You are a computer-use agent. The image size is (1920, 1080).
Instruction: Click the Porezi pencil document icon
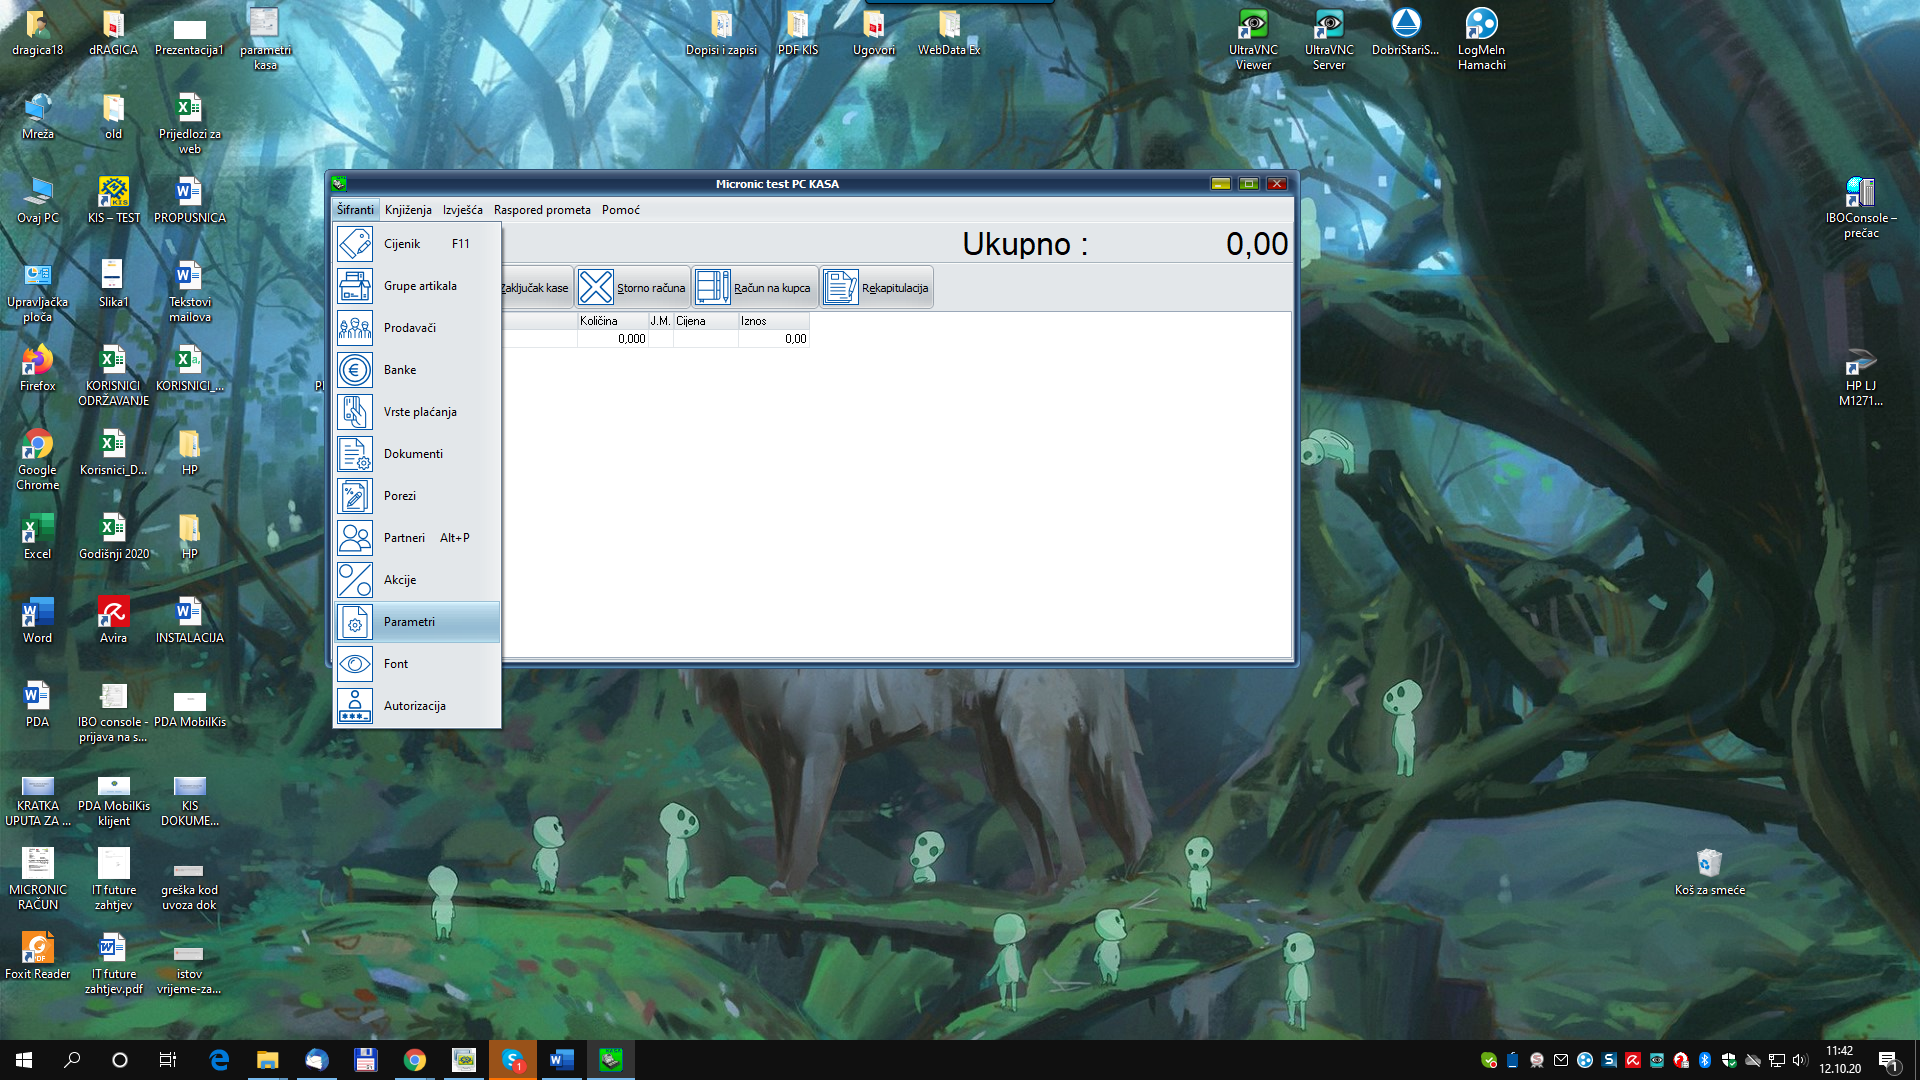(355, 496)
